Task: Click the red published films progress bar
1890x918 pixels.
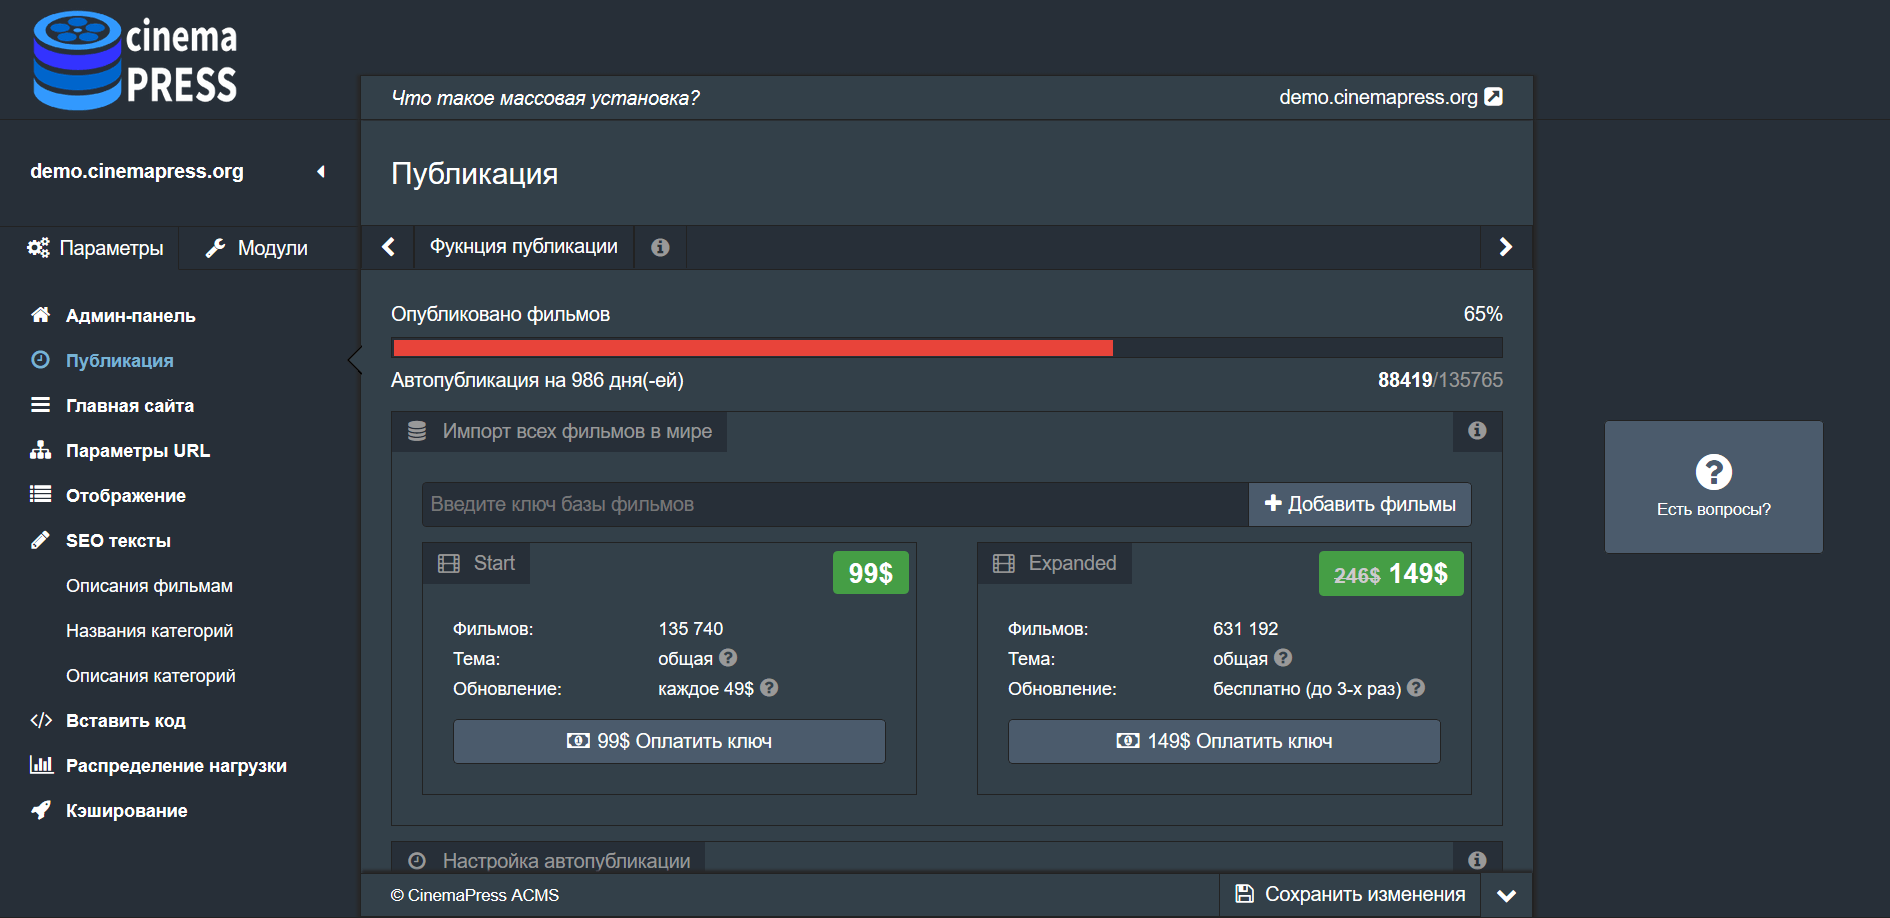Action: (x=752, y=348)
